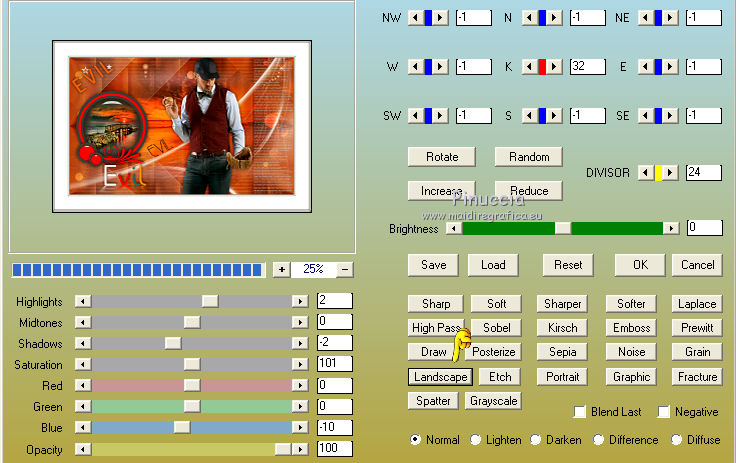Click the K value input field
Viewport: 736px width, 463px height.
pyautogui.click(x=588, y=67)
